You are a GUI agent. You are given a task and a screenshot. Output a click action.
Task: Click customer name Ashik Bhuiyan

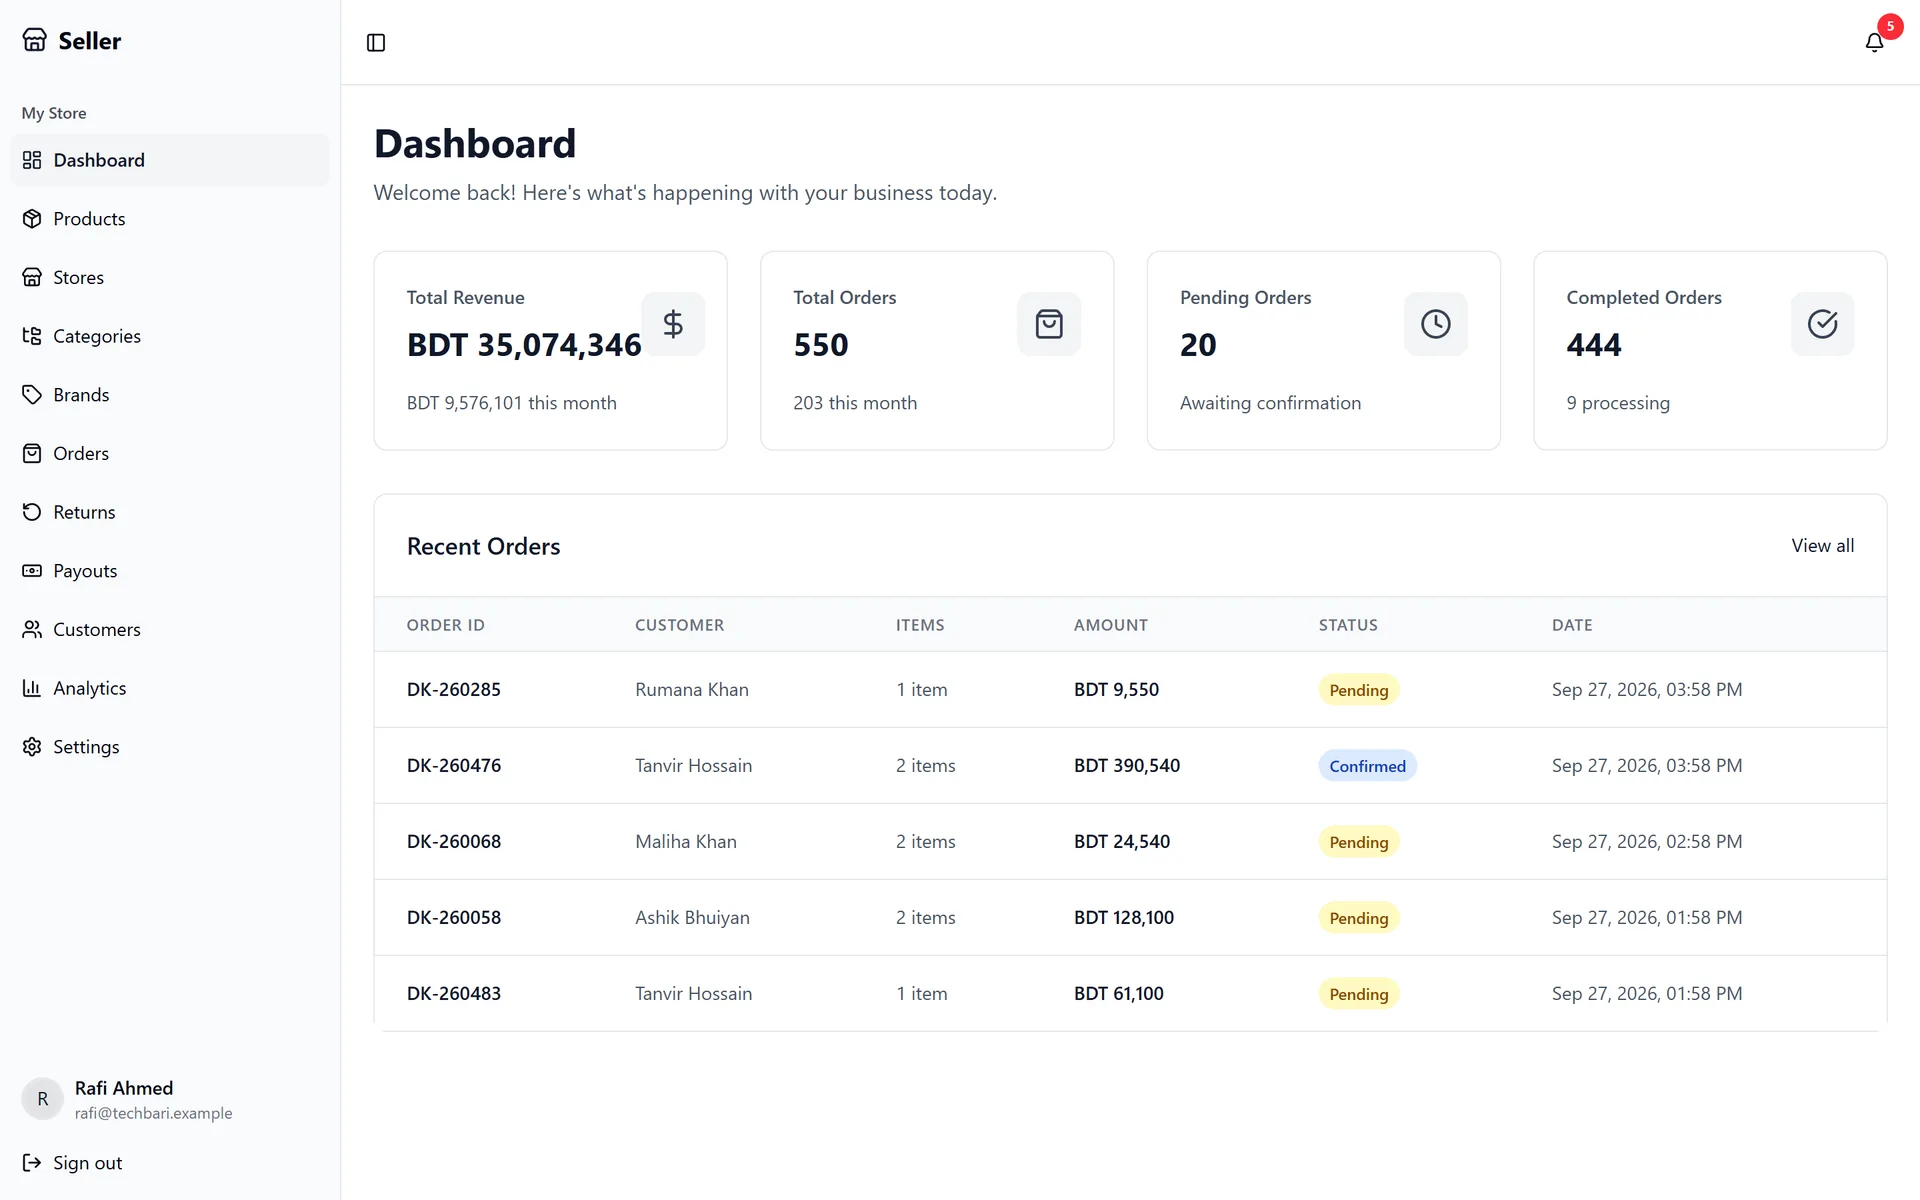tap(692, 917)
